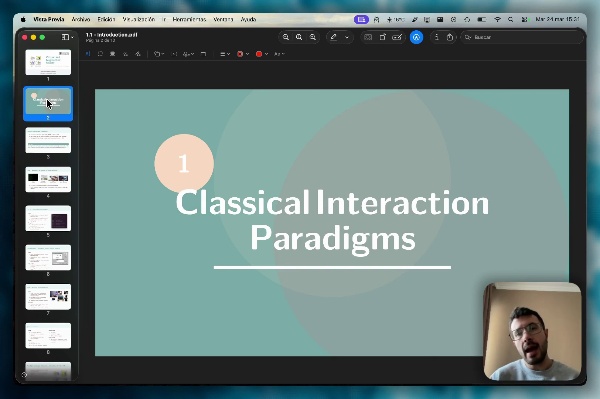Image resolution: width=600 pixels, height=399 pixels.
Task: Select the sketch drawing tool
Action: click(x=126, y=54)
